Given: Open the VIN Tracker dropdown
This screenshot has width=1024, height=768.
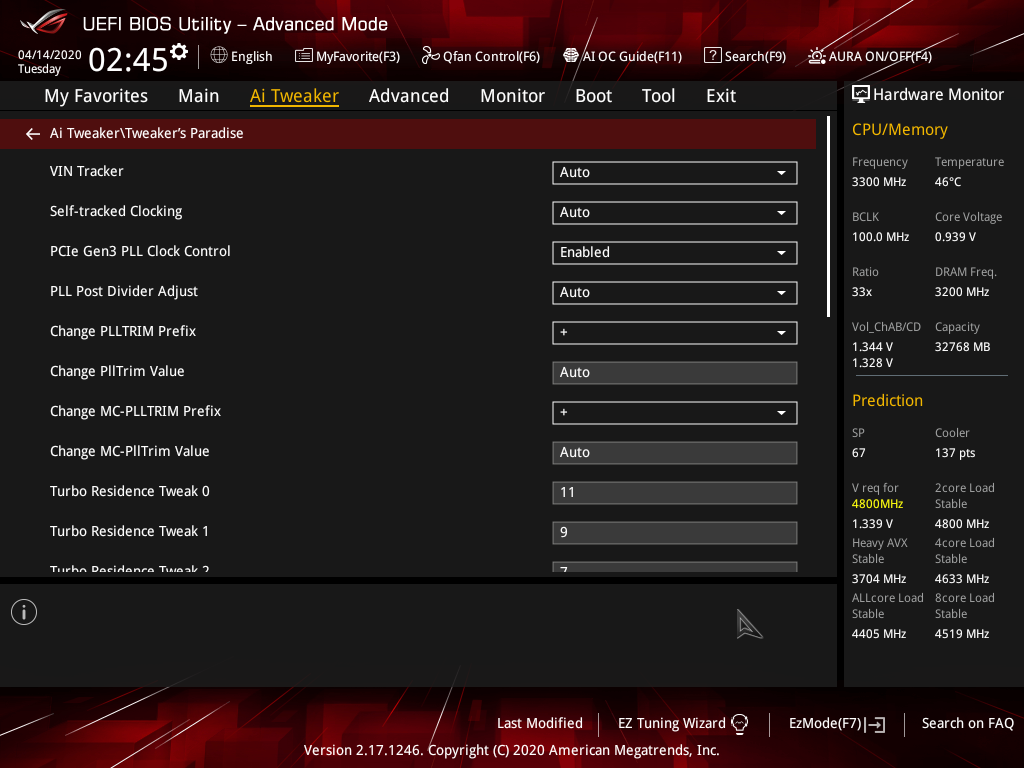Looking at the screenshot, I should (675, 173).
